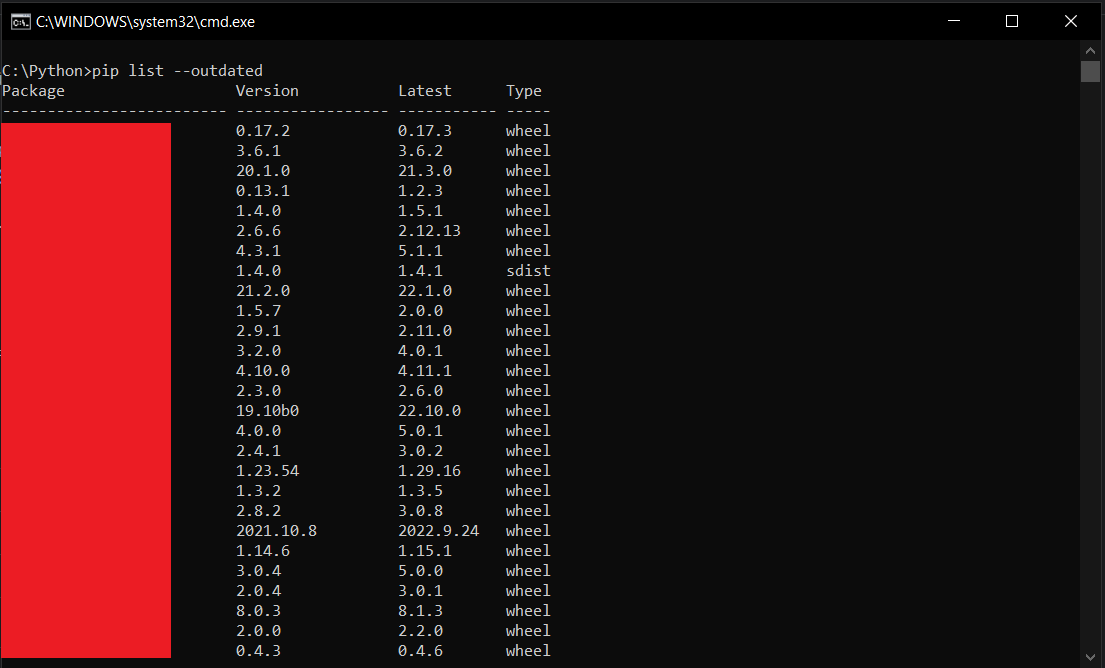Viewport: 1105px width, 668px height.
Task: Click the red redacted package names block
Action: tap(86, 390)
